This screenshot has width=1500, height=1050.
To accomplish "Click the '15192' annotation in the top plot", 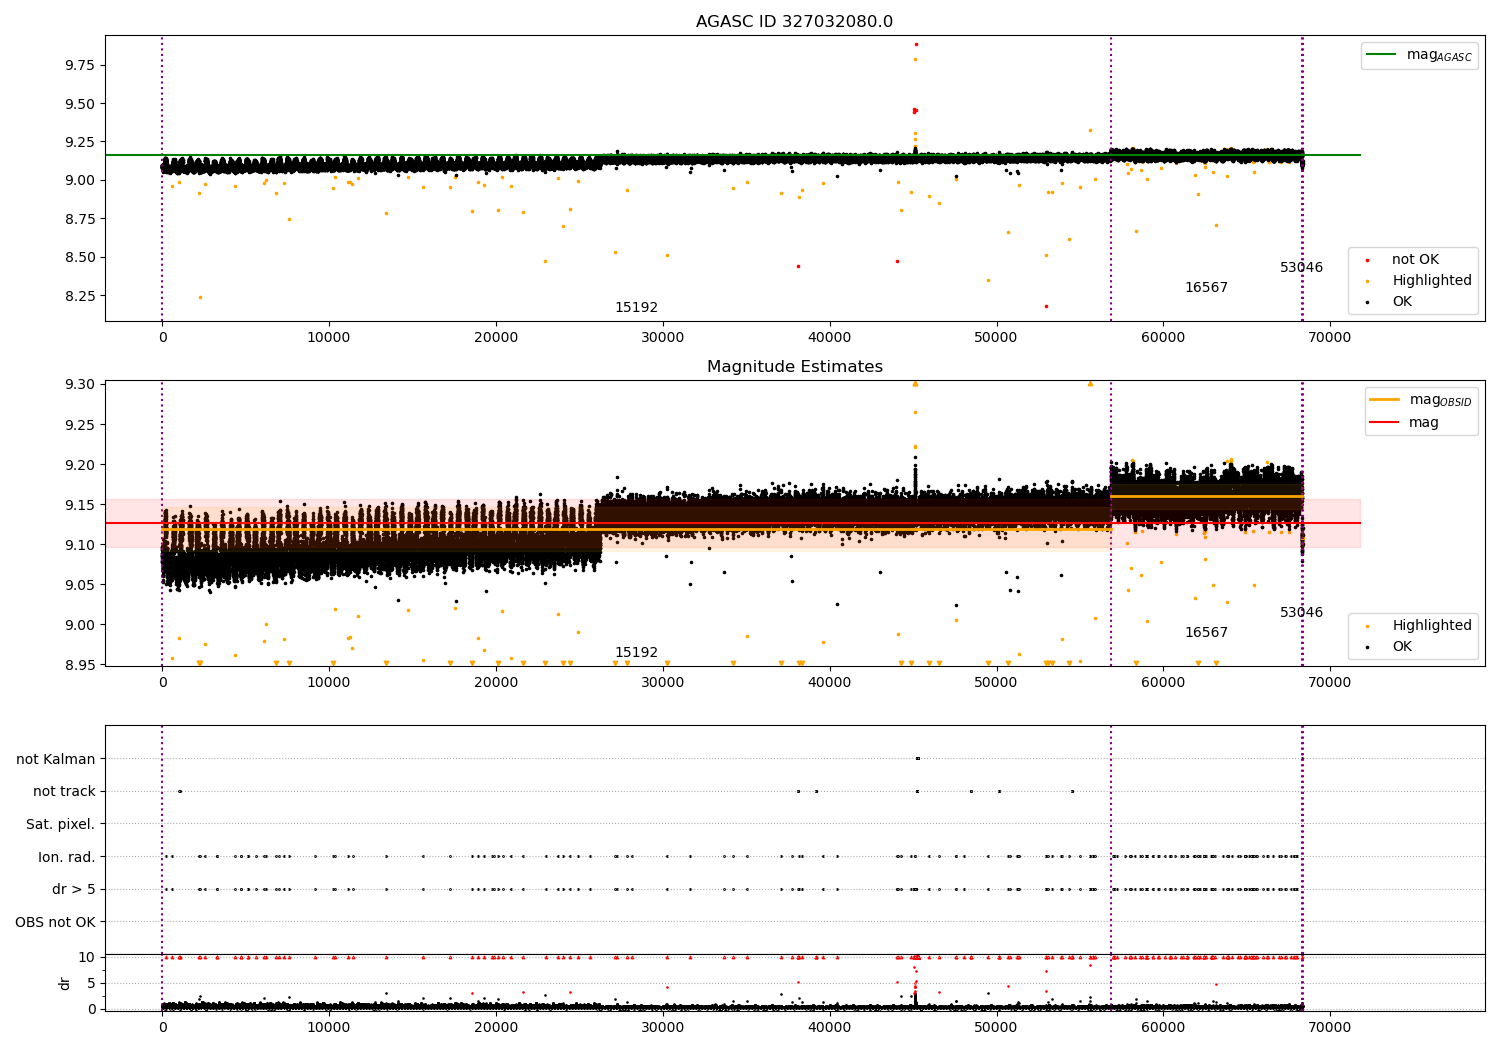I will 636,308.
